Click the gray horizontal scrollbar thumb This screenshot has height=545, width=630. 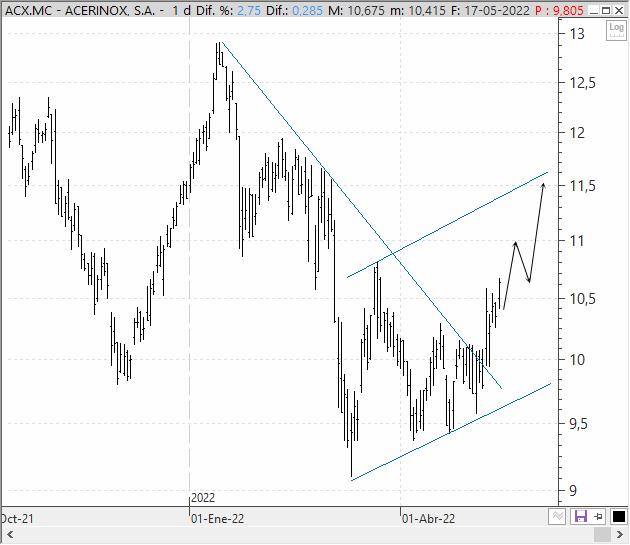point(602,535)
